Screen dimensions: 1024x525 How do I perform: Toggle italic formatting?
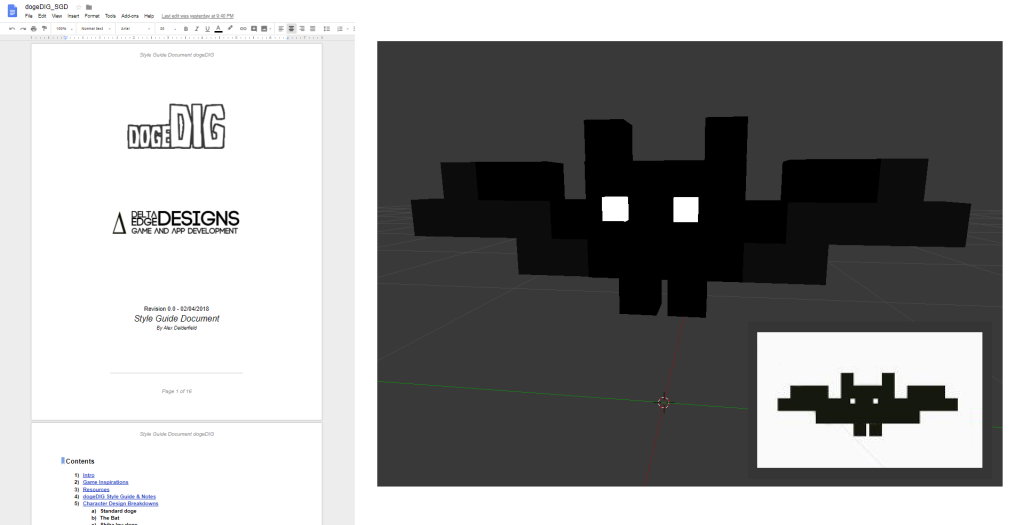point(196,28)
